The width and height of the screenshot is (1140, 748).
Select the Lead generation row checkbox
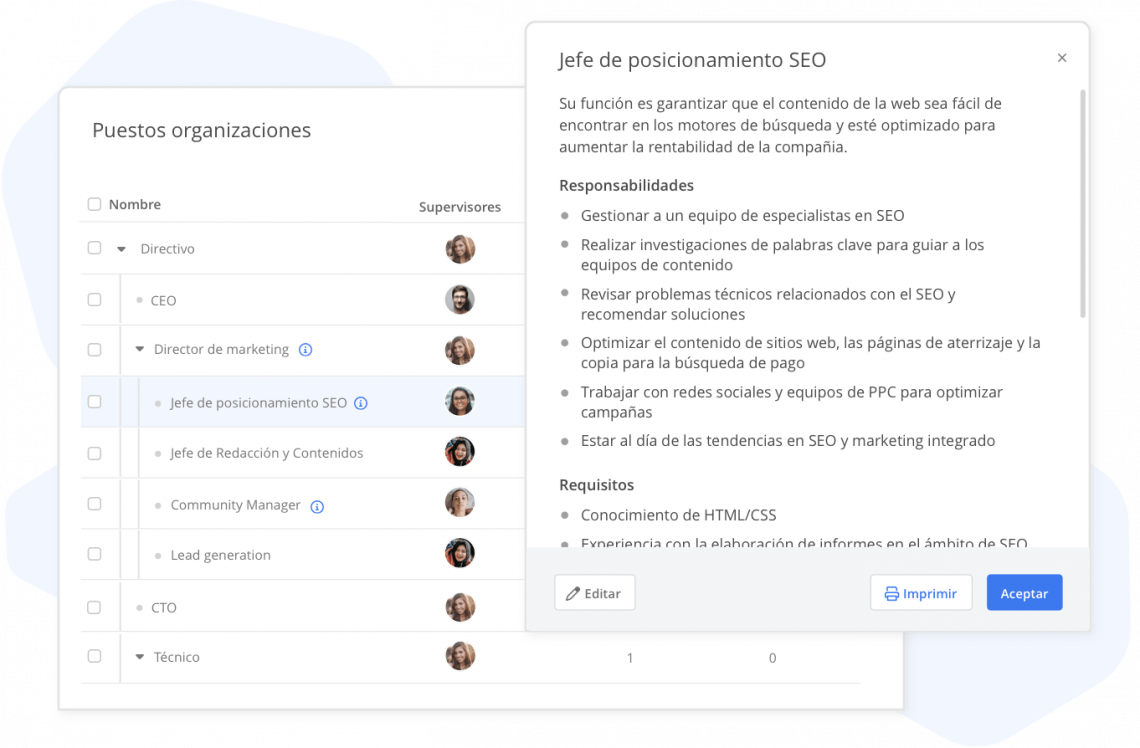tap(95, 554)
